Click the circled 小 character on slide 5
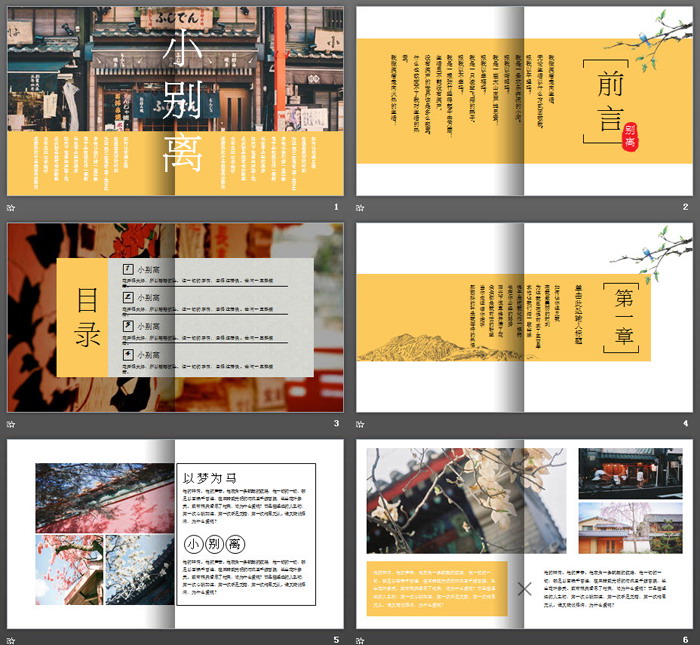Viewport: 700px width, 645px height. tap(192, 544)
